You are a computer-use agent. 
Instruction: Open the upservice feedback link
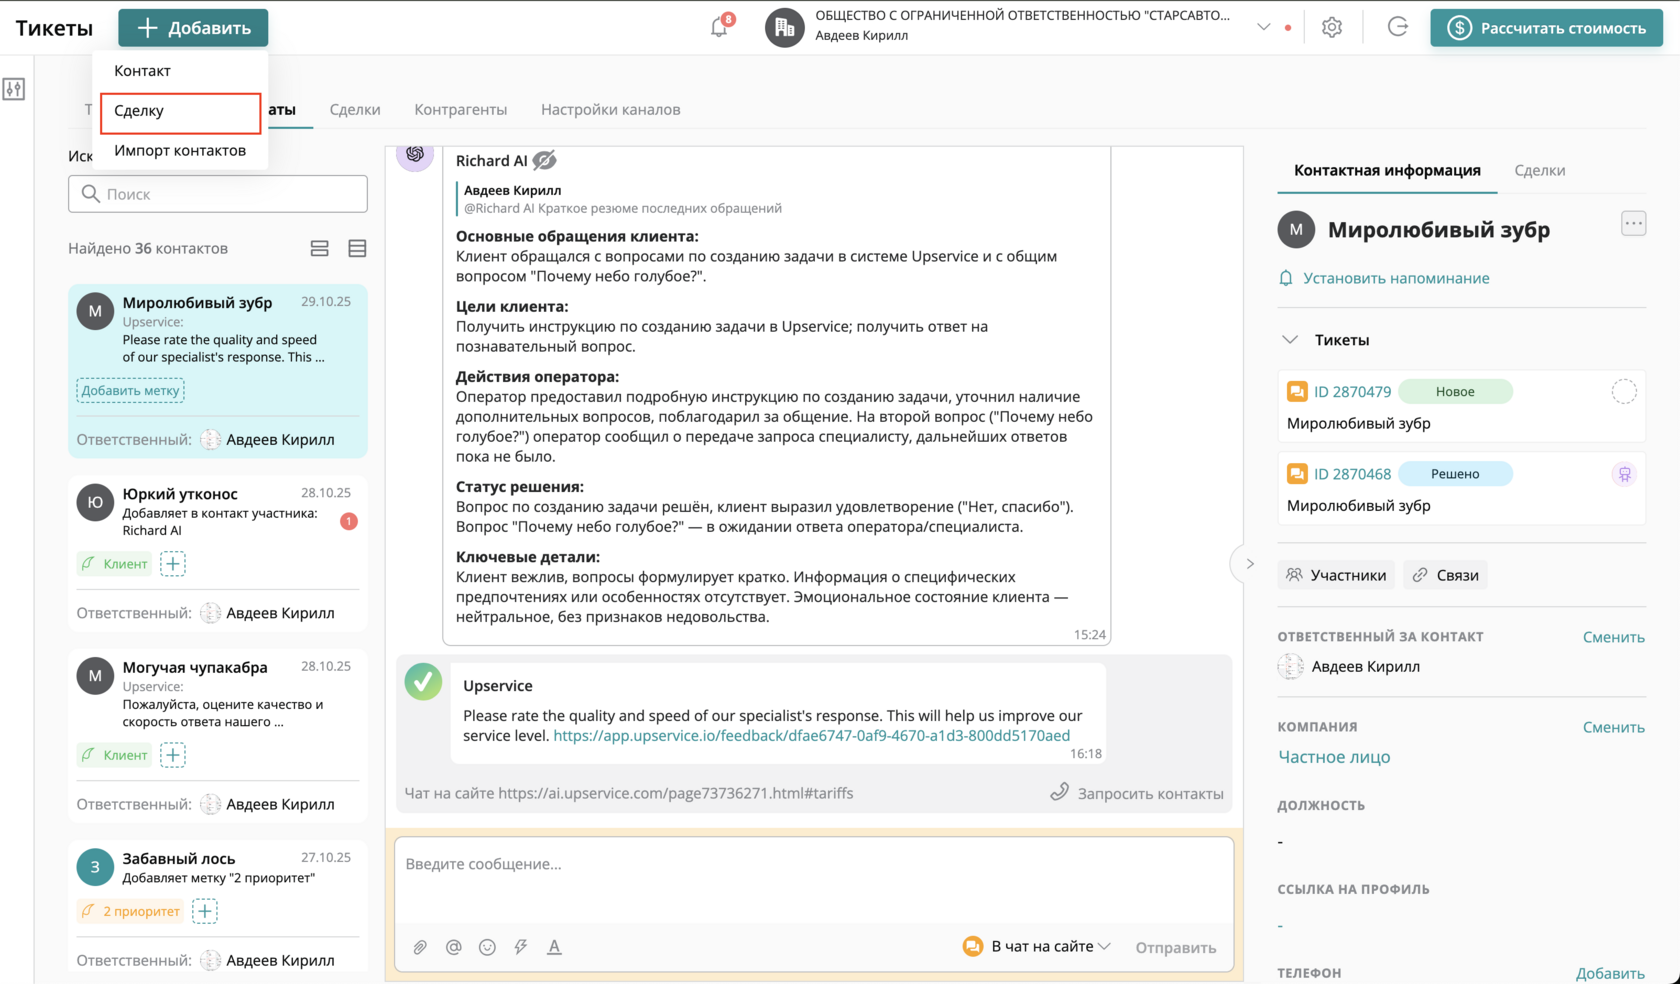pyautogui.click(x=812, y=736)
